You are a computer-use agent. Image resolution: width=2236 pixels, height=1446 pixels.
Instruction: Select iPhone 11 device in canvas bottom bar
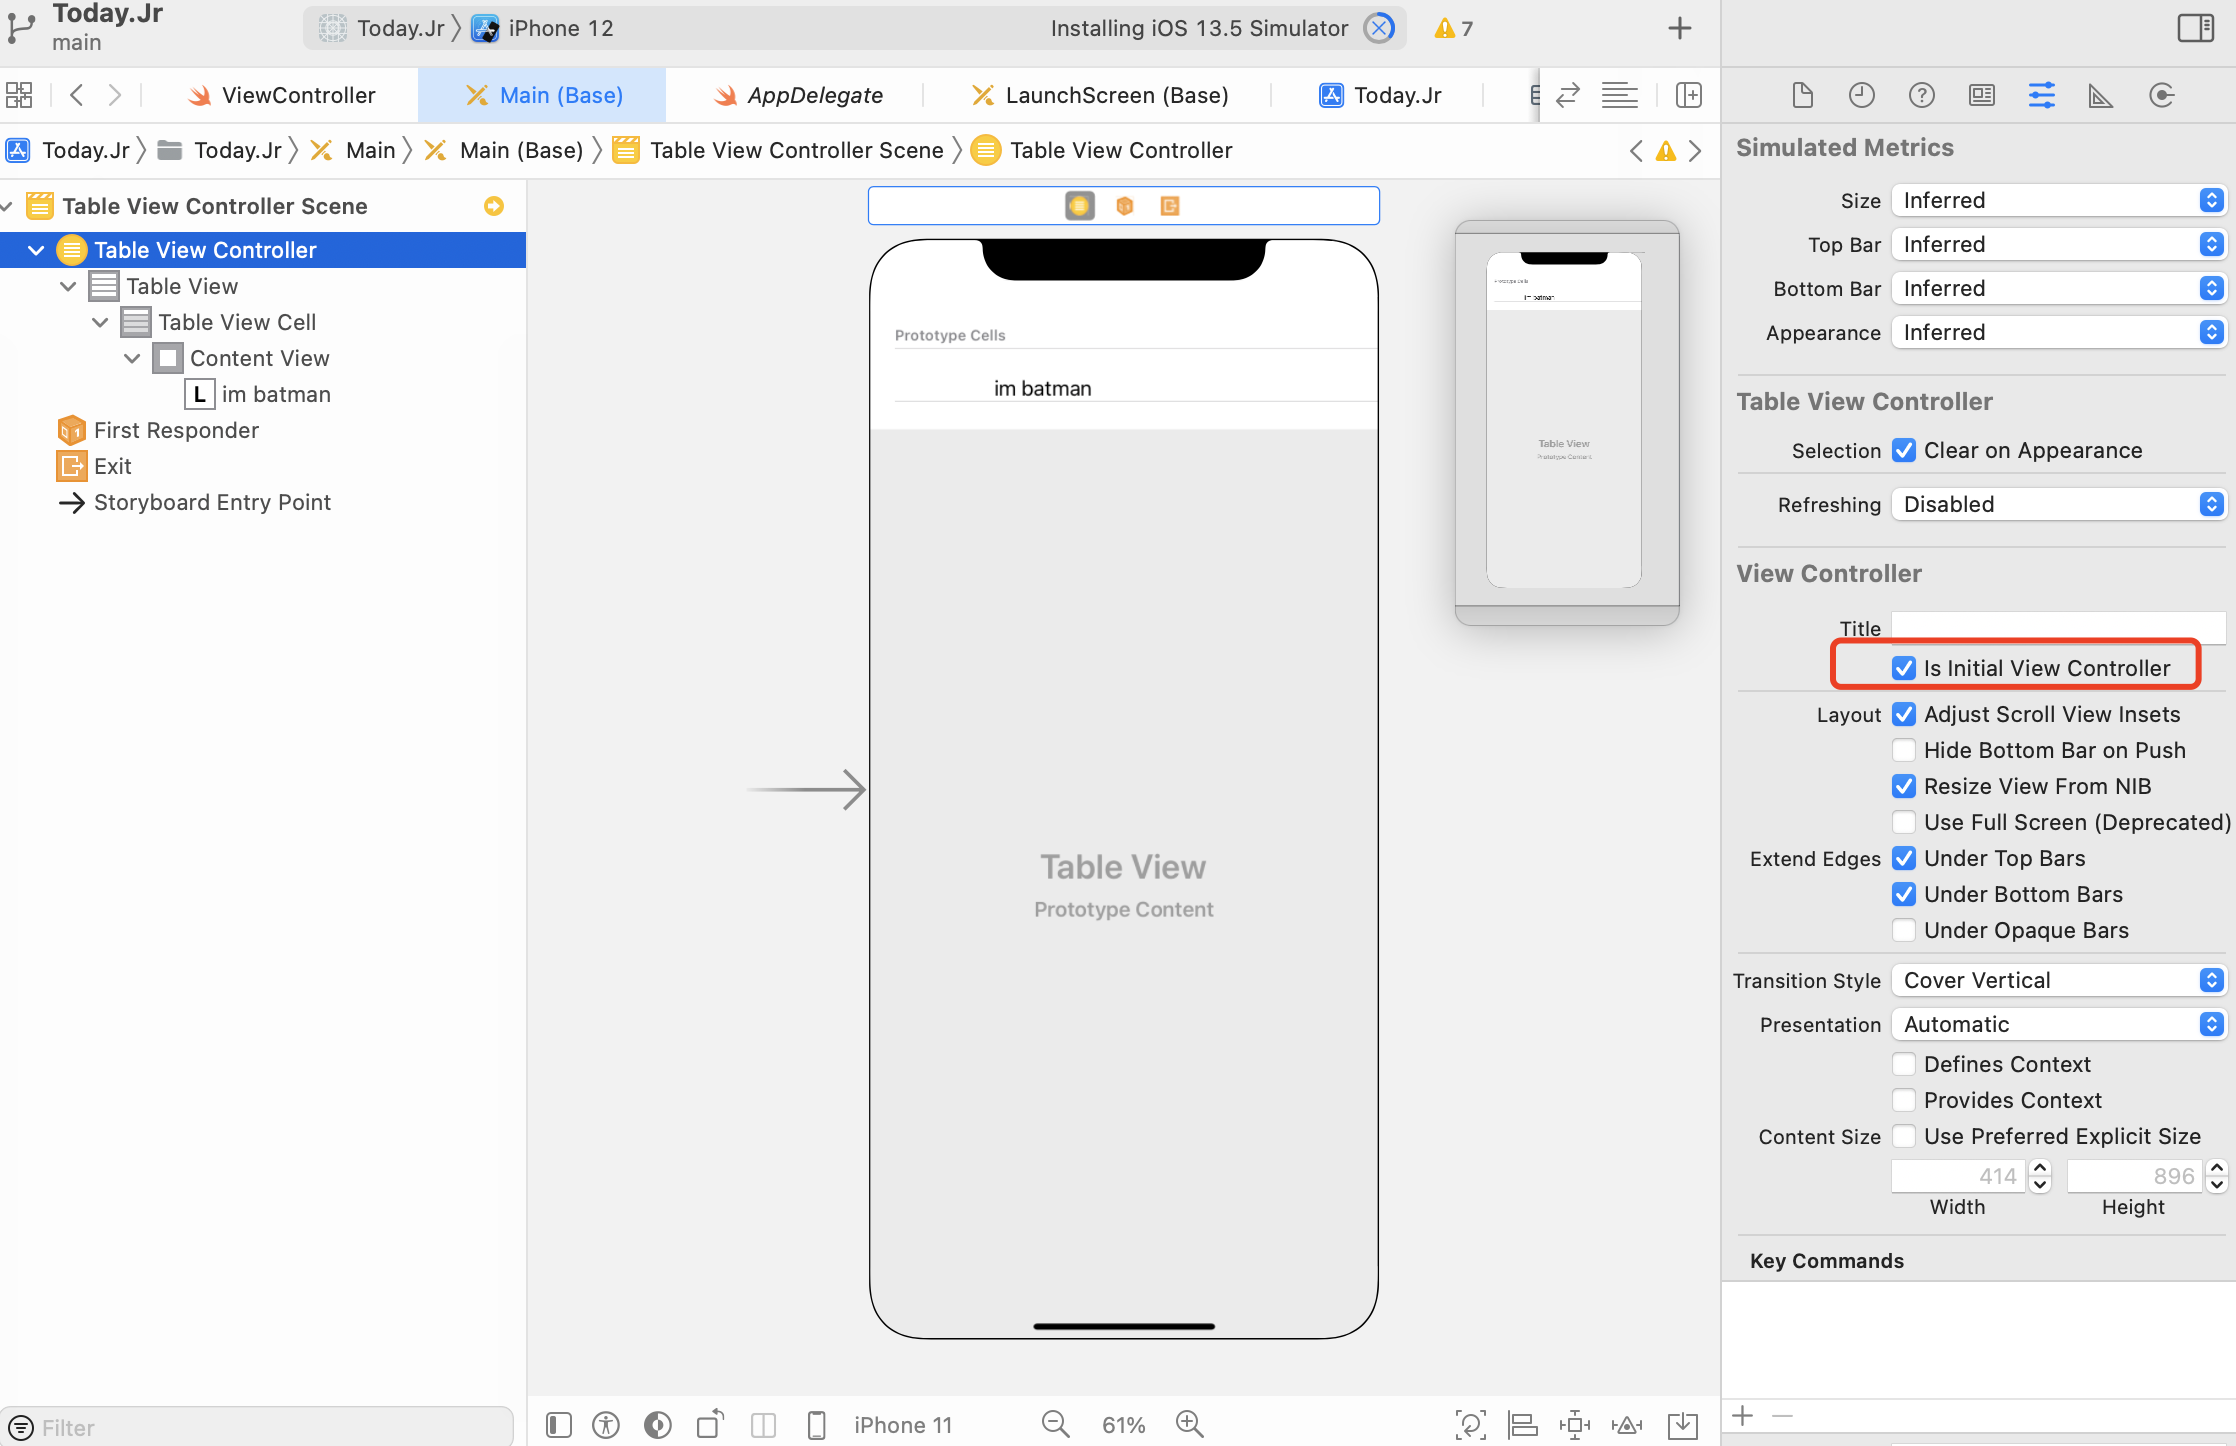tap(903, 1424)
